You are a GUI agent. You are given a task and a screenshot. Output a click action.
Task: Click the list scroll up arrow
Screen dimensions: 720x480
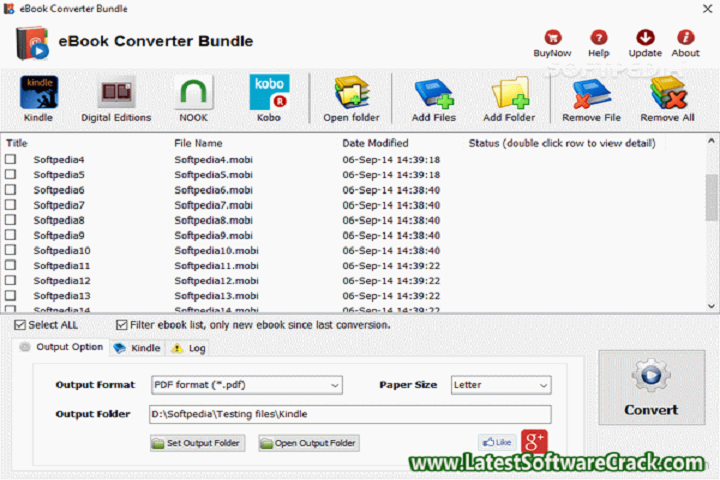(x=711, y=141)
